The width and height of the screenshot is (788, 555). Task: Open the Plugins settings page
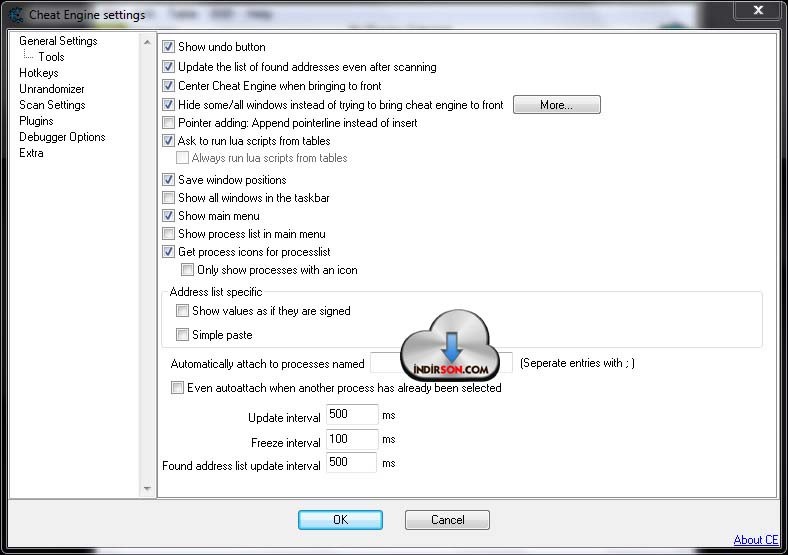(36, 121)
